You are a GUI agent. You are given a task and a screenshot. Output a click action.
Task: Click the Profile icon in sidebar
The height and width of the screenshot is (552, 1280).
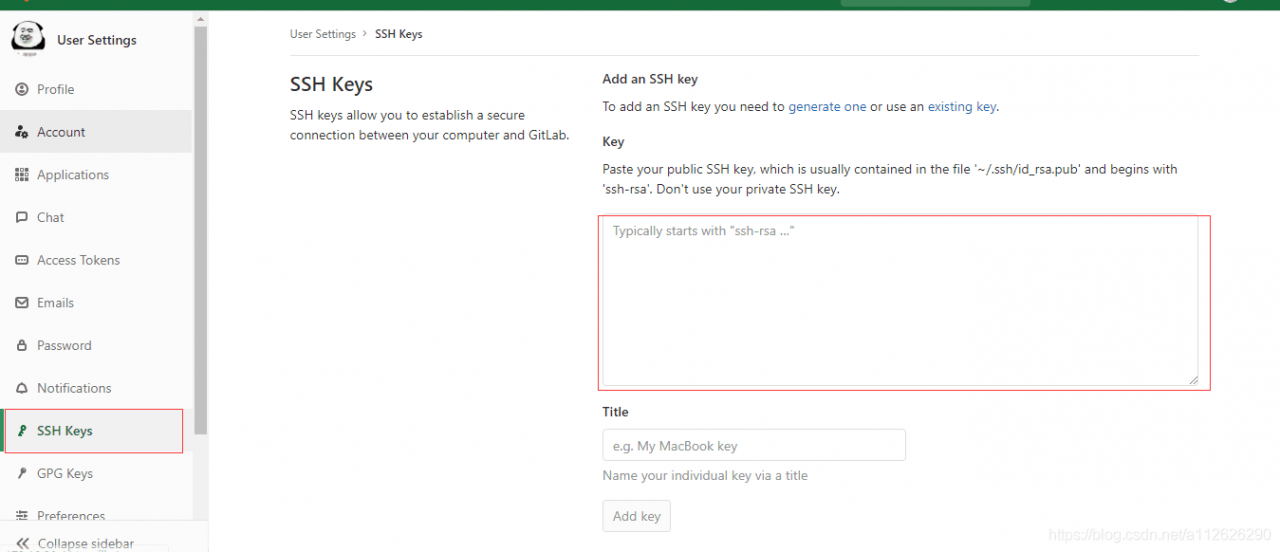point(22,89)
